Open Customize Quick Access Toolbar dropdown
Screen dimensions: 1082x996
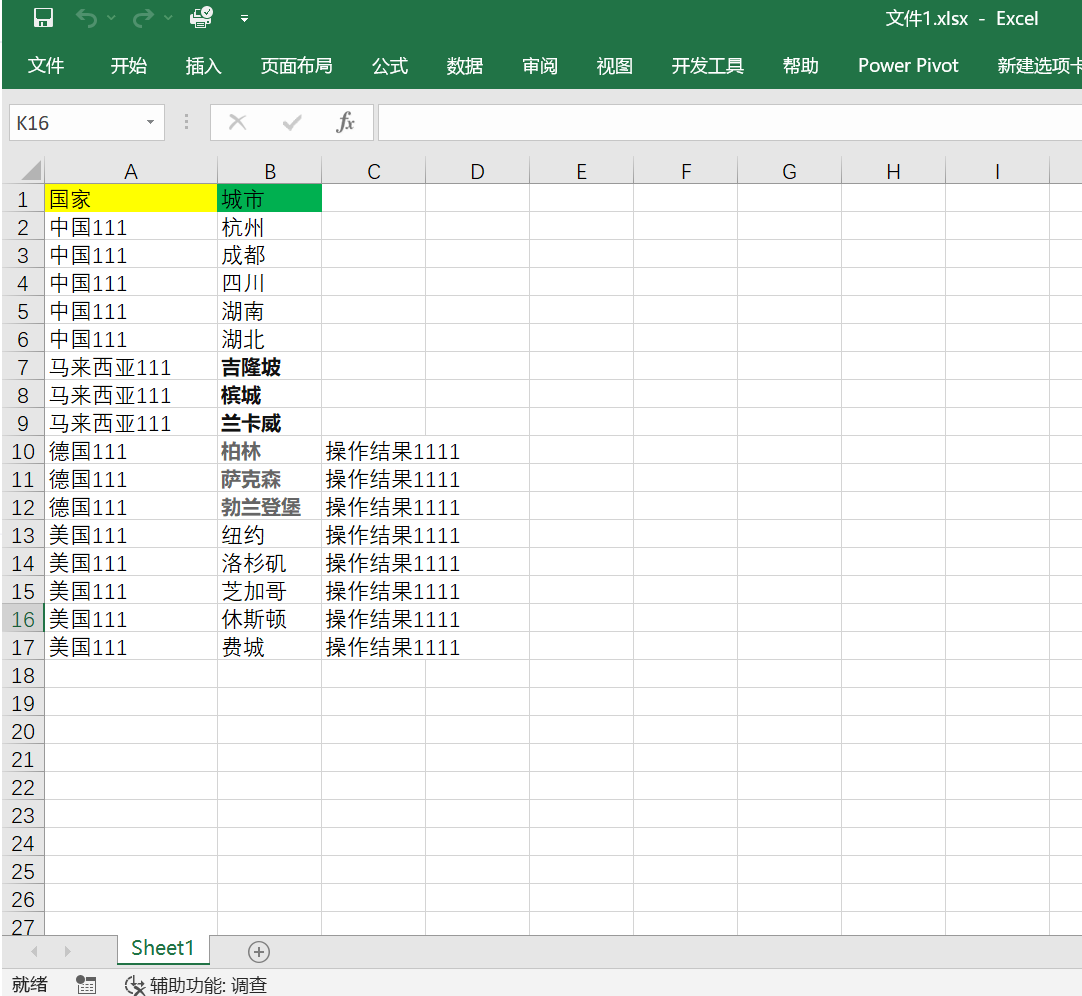click(x=245, y=18)
